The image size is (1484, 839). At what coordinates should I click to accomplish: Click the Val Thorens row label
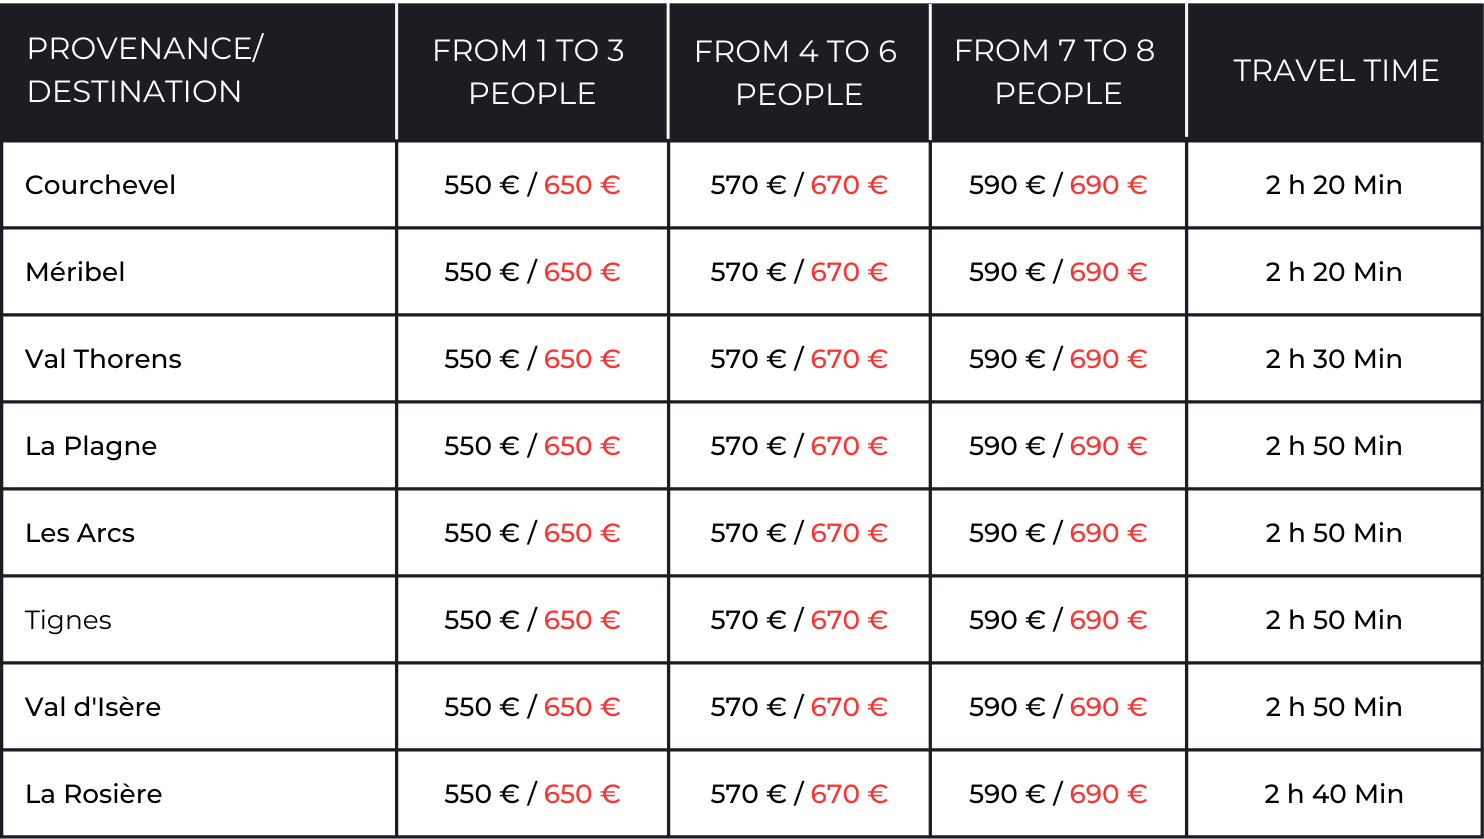(103, 359)
